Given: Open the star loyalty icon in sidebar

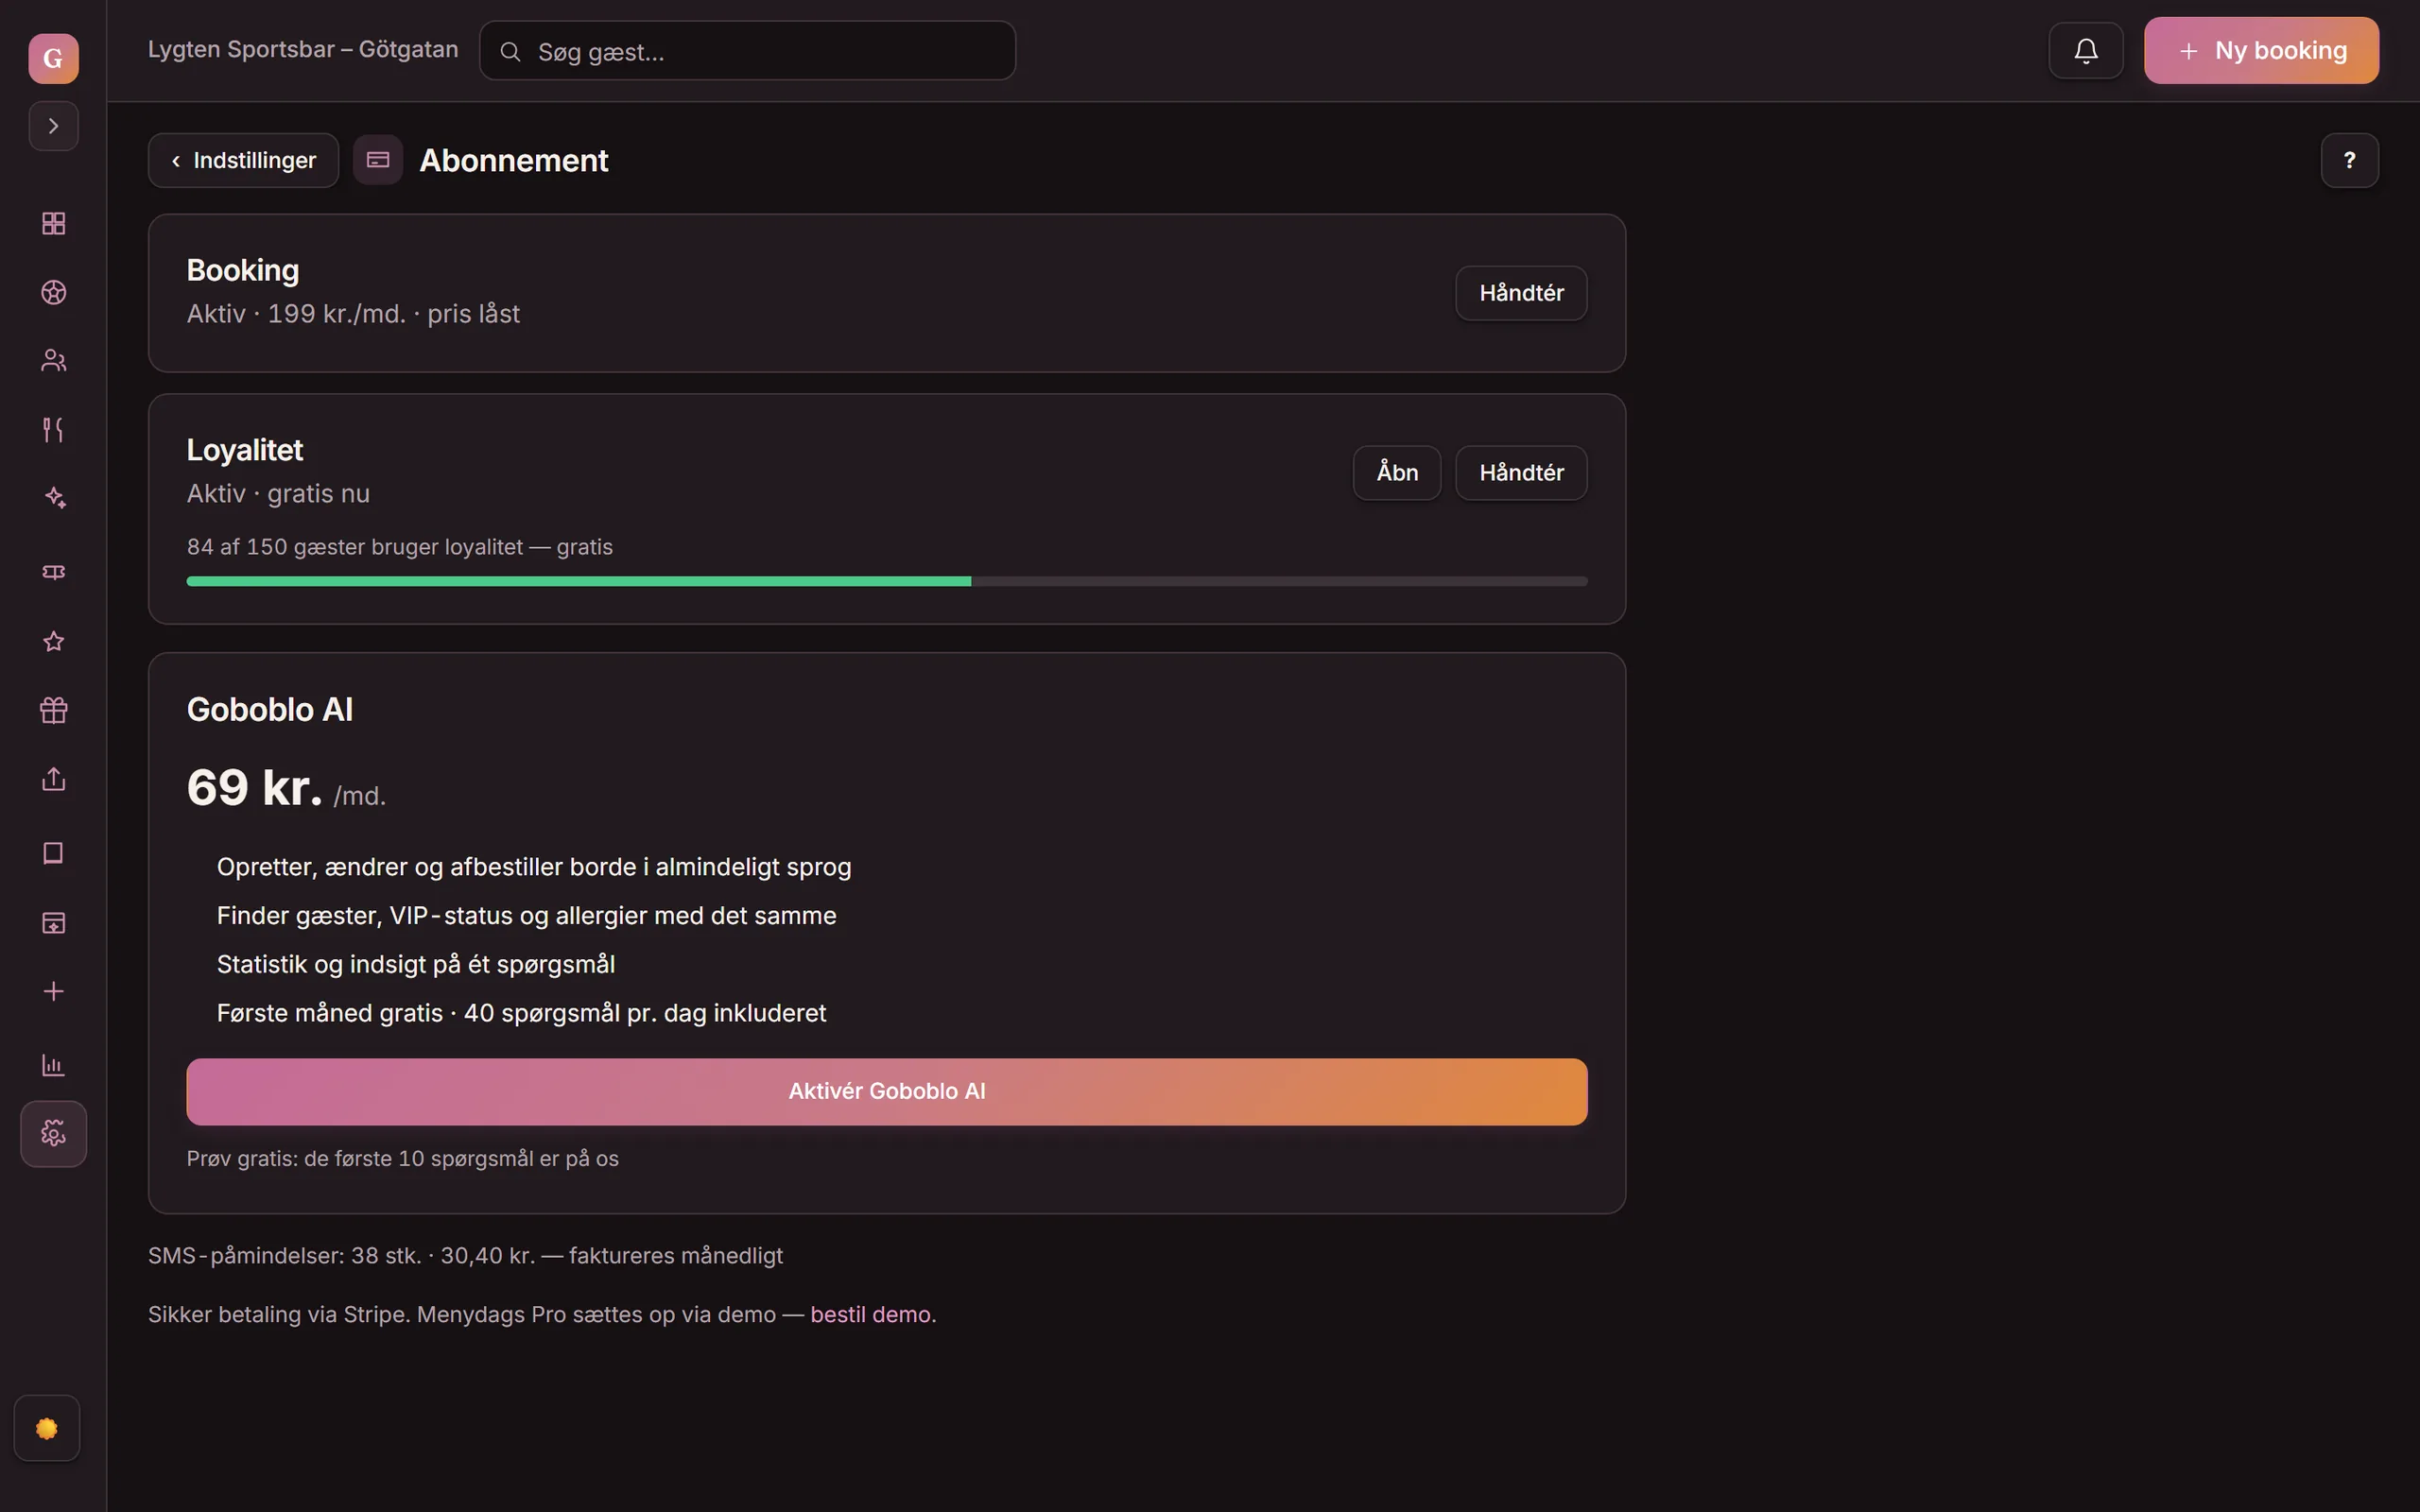Looking at the screenshot, I should point(53,641).
